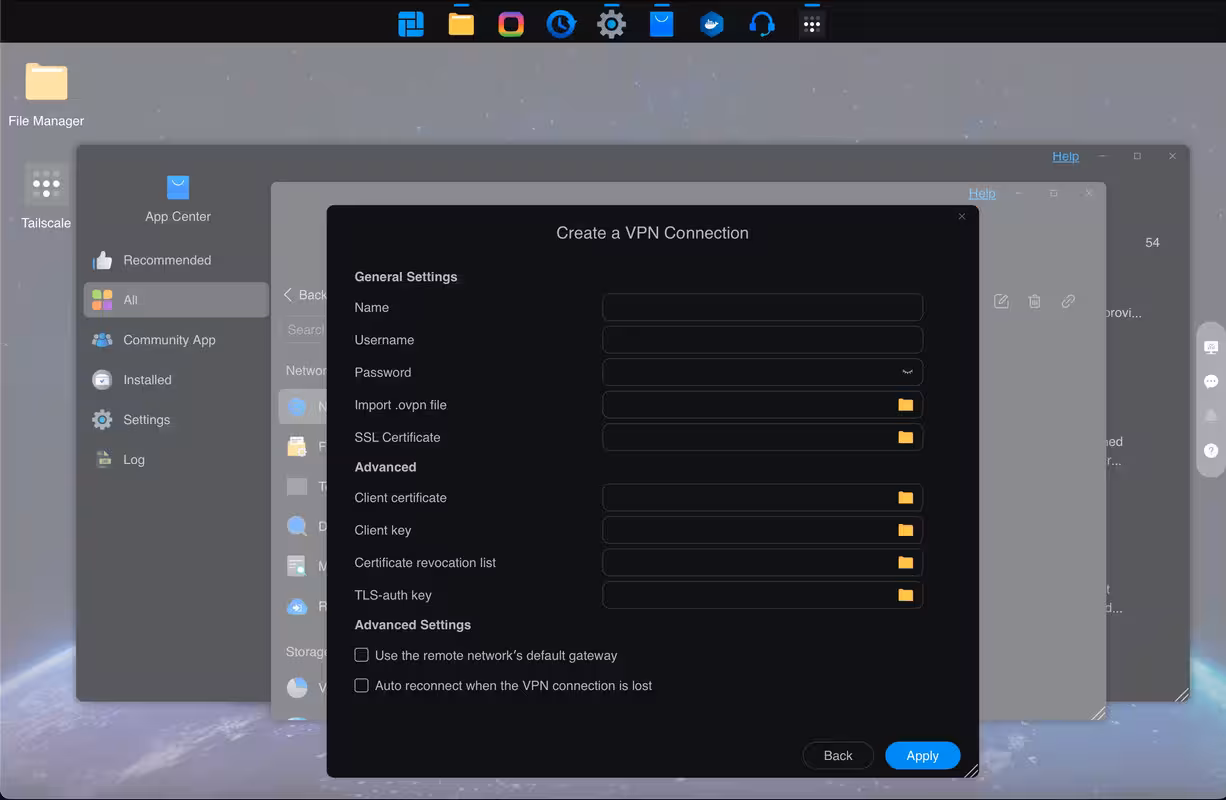
Task: Click the monitor icon in right side panel
Action: 1211,347
